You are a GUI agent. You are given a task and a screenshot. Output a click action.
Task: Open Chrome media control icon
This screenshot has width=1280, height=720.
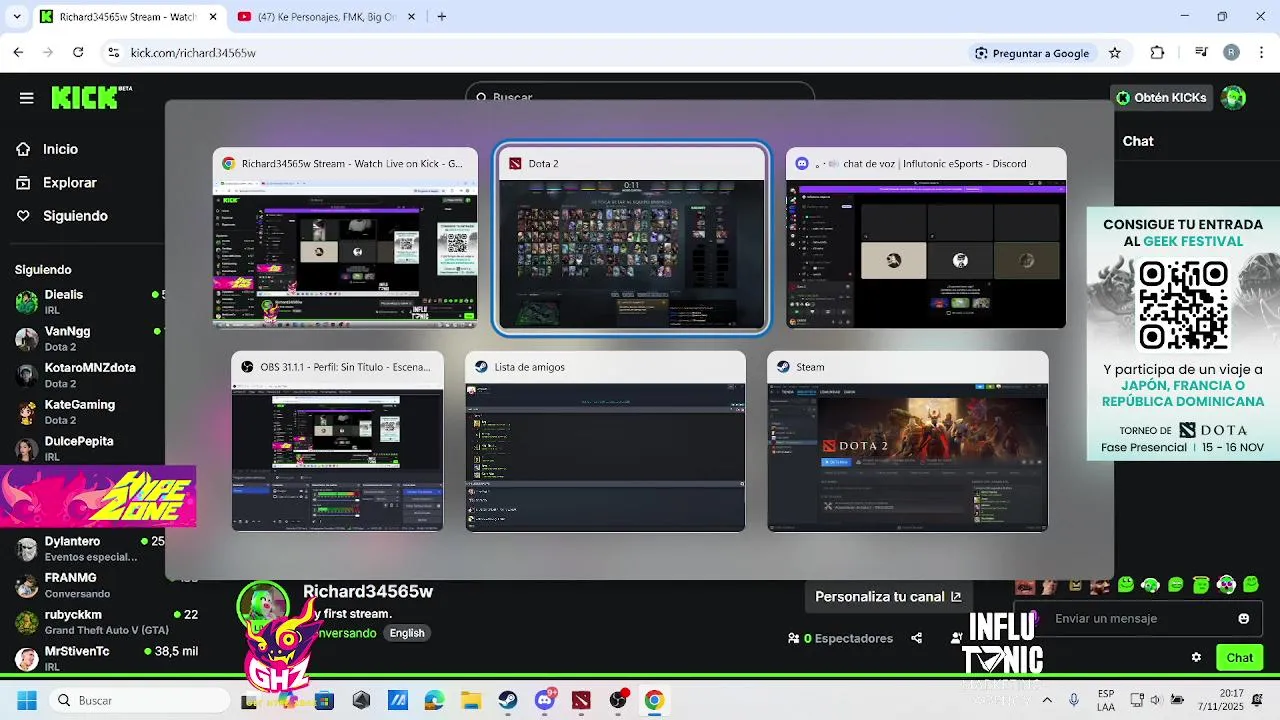point(1202,53)
